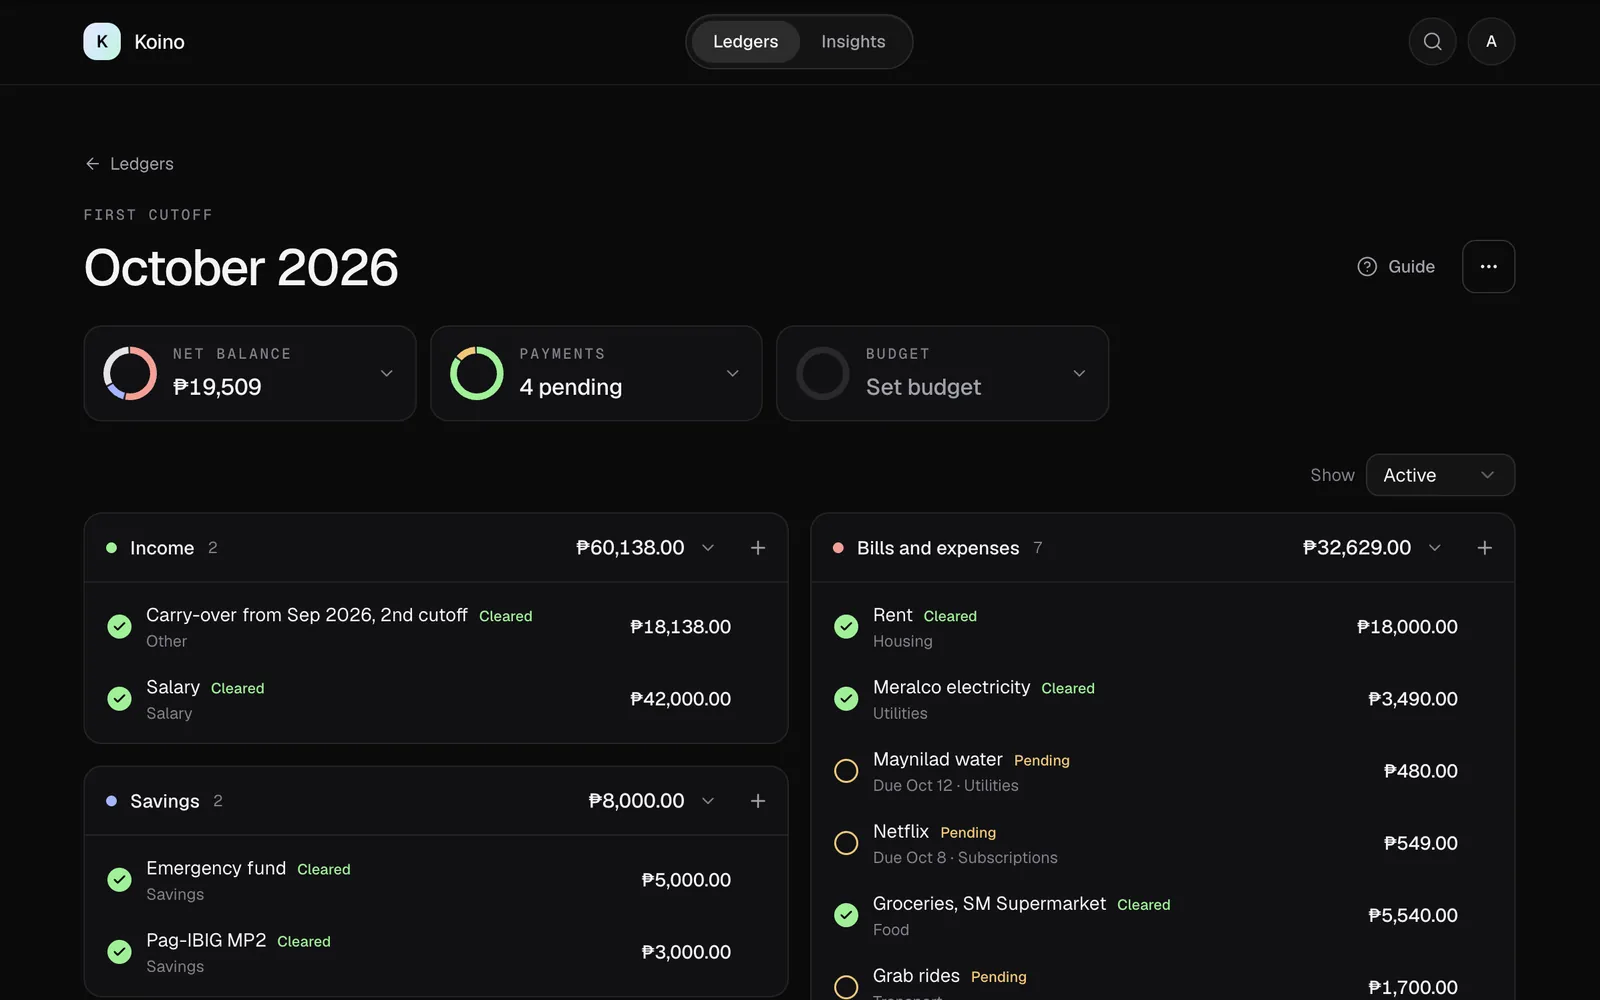Expand the Net Balance card chevron
The width and height of the screenshot is (1600, 1000).
tap(387, 373)
